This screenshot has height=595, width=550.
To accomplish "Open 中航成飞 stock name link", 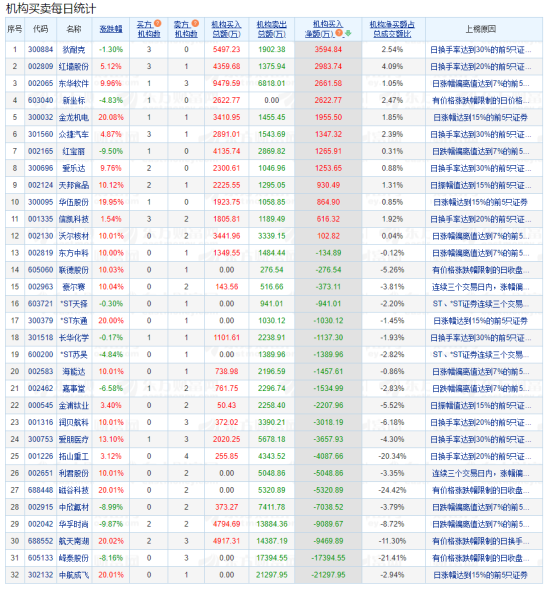I will click(x=74, y=575).
